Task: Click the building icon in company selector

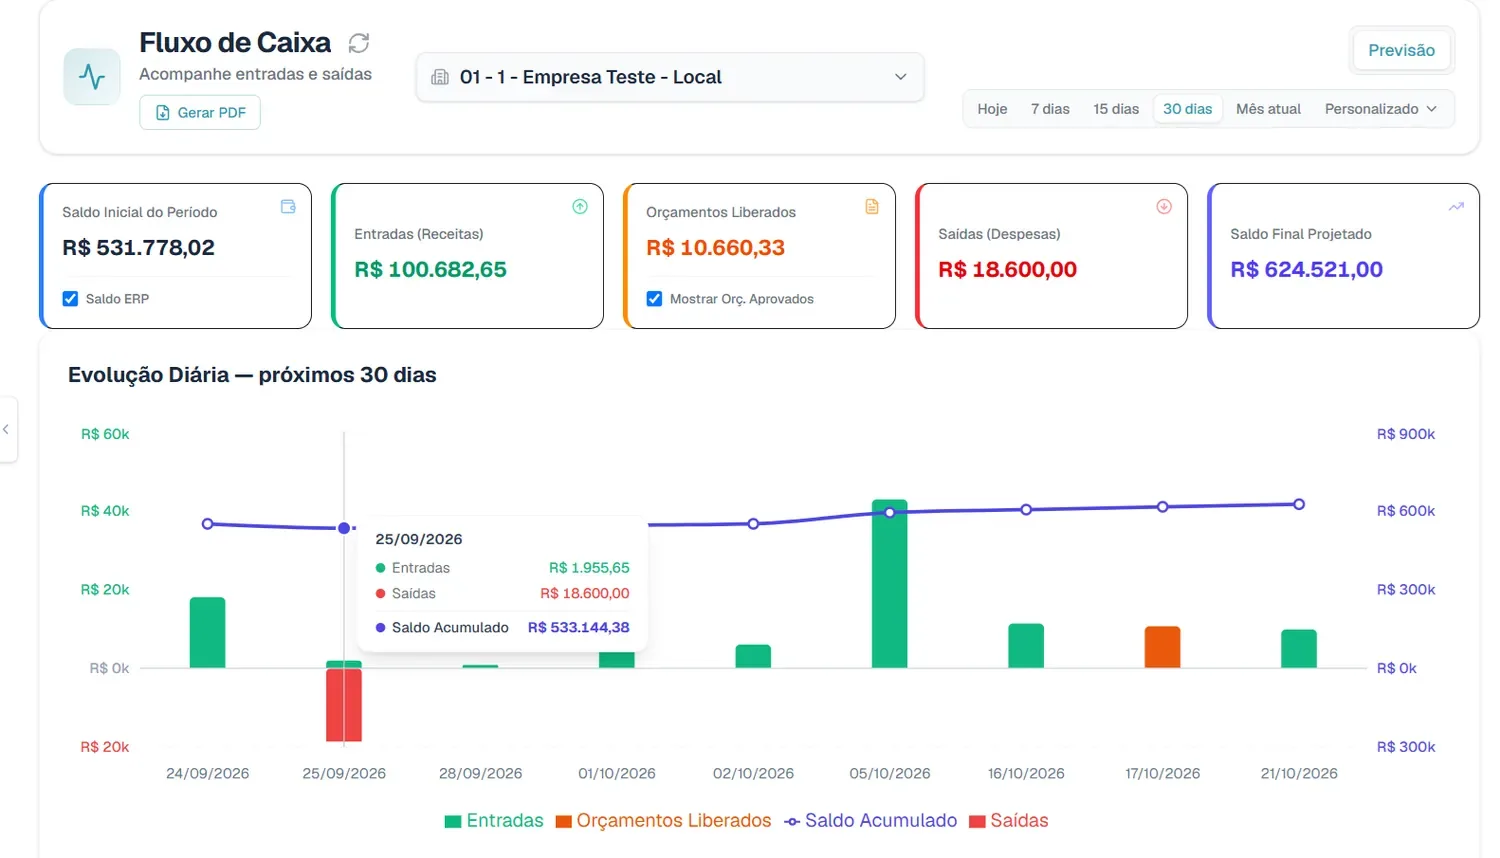Action: [439, 77]
